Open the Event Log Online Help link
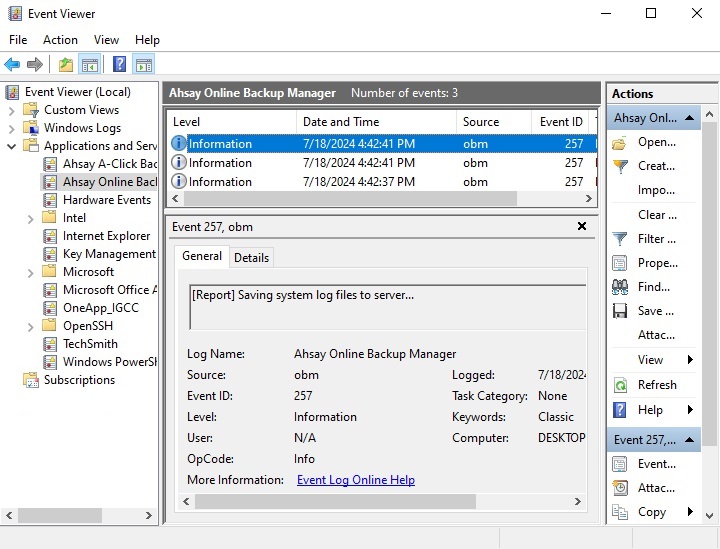This screenshot has width=720, height=549. (356, 480)
